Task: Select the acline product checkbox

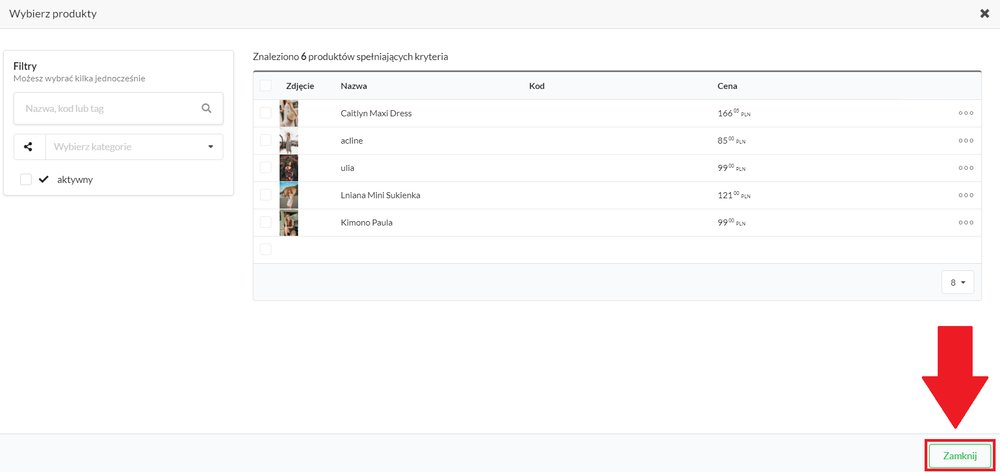Action: [x=265, y=140]
